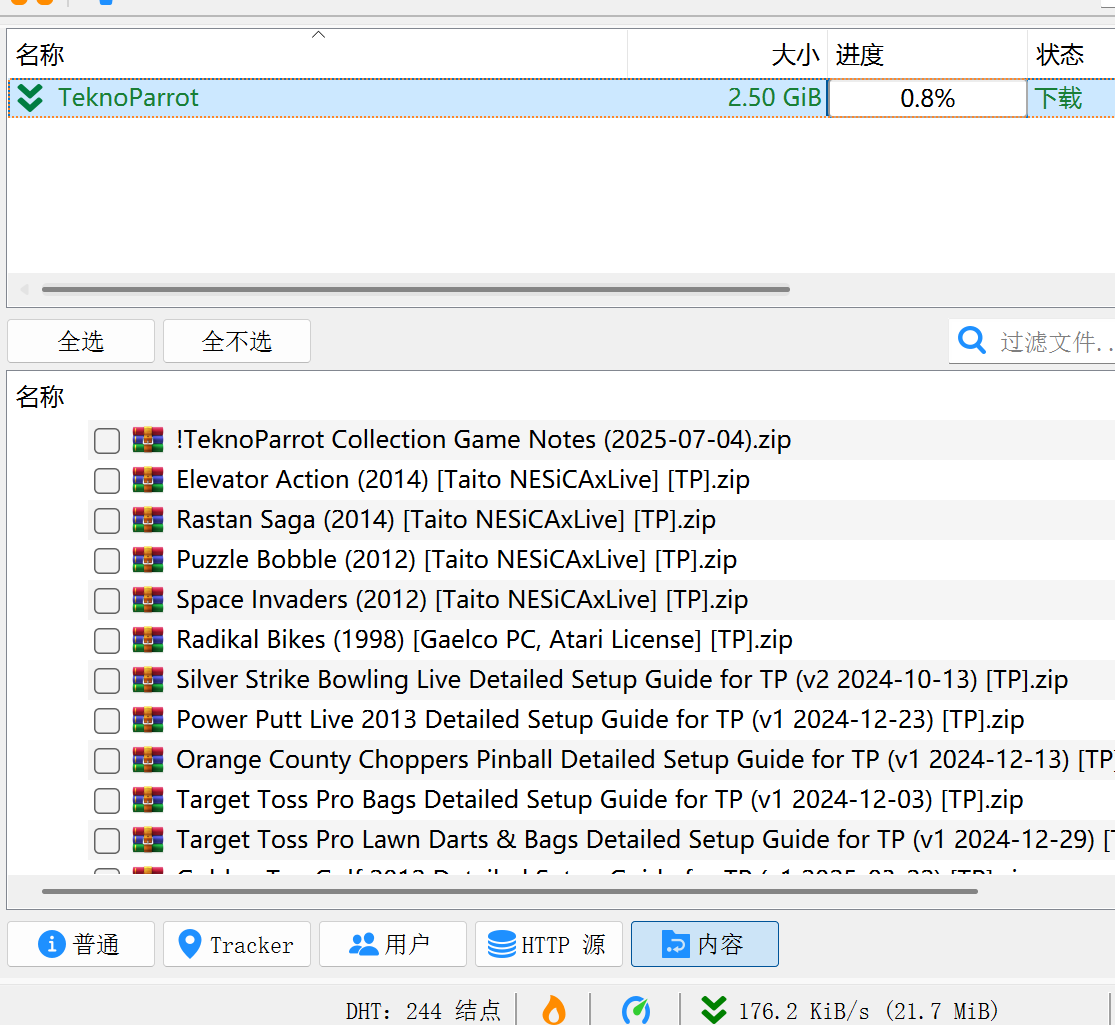Click zip icon of Orange County Choppers file

(148, 760)
